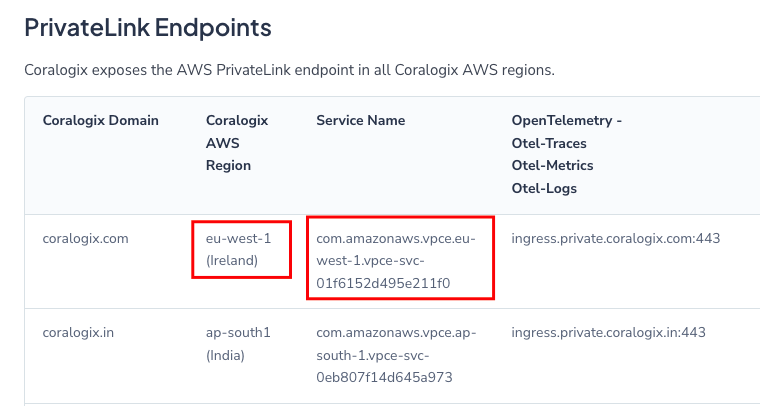The width and height of the screenshot is (760, 406).
Task: Click the Coralogix AWS Region column header
Action: [237, 143]
